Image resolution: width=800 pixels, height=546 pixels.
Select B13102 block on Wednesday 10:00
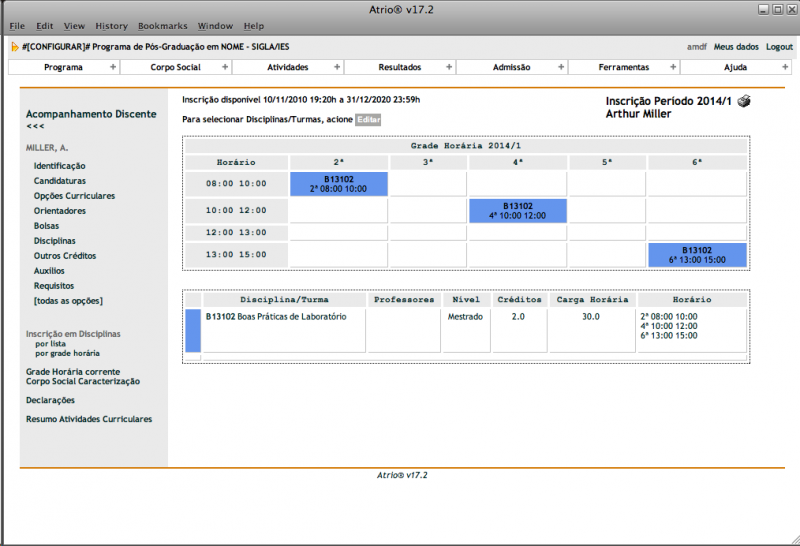517,210
